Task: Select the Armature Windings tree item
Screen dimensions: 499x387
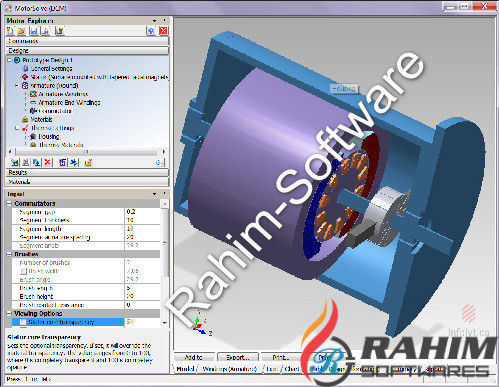Action: tap(63, 94)
